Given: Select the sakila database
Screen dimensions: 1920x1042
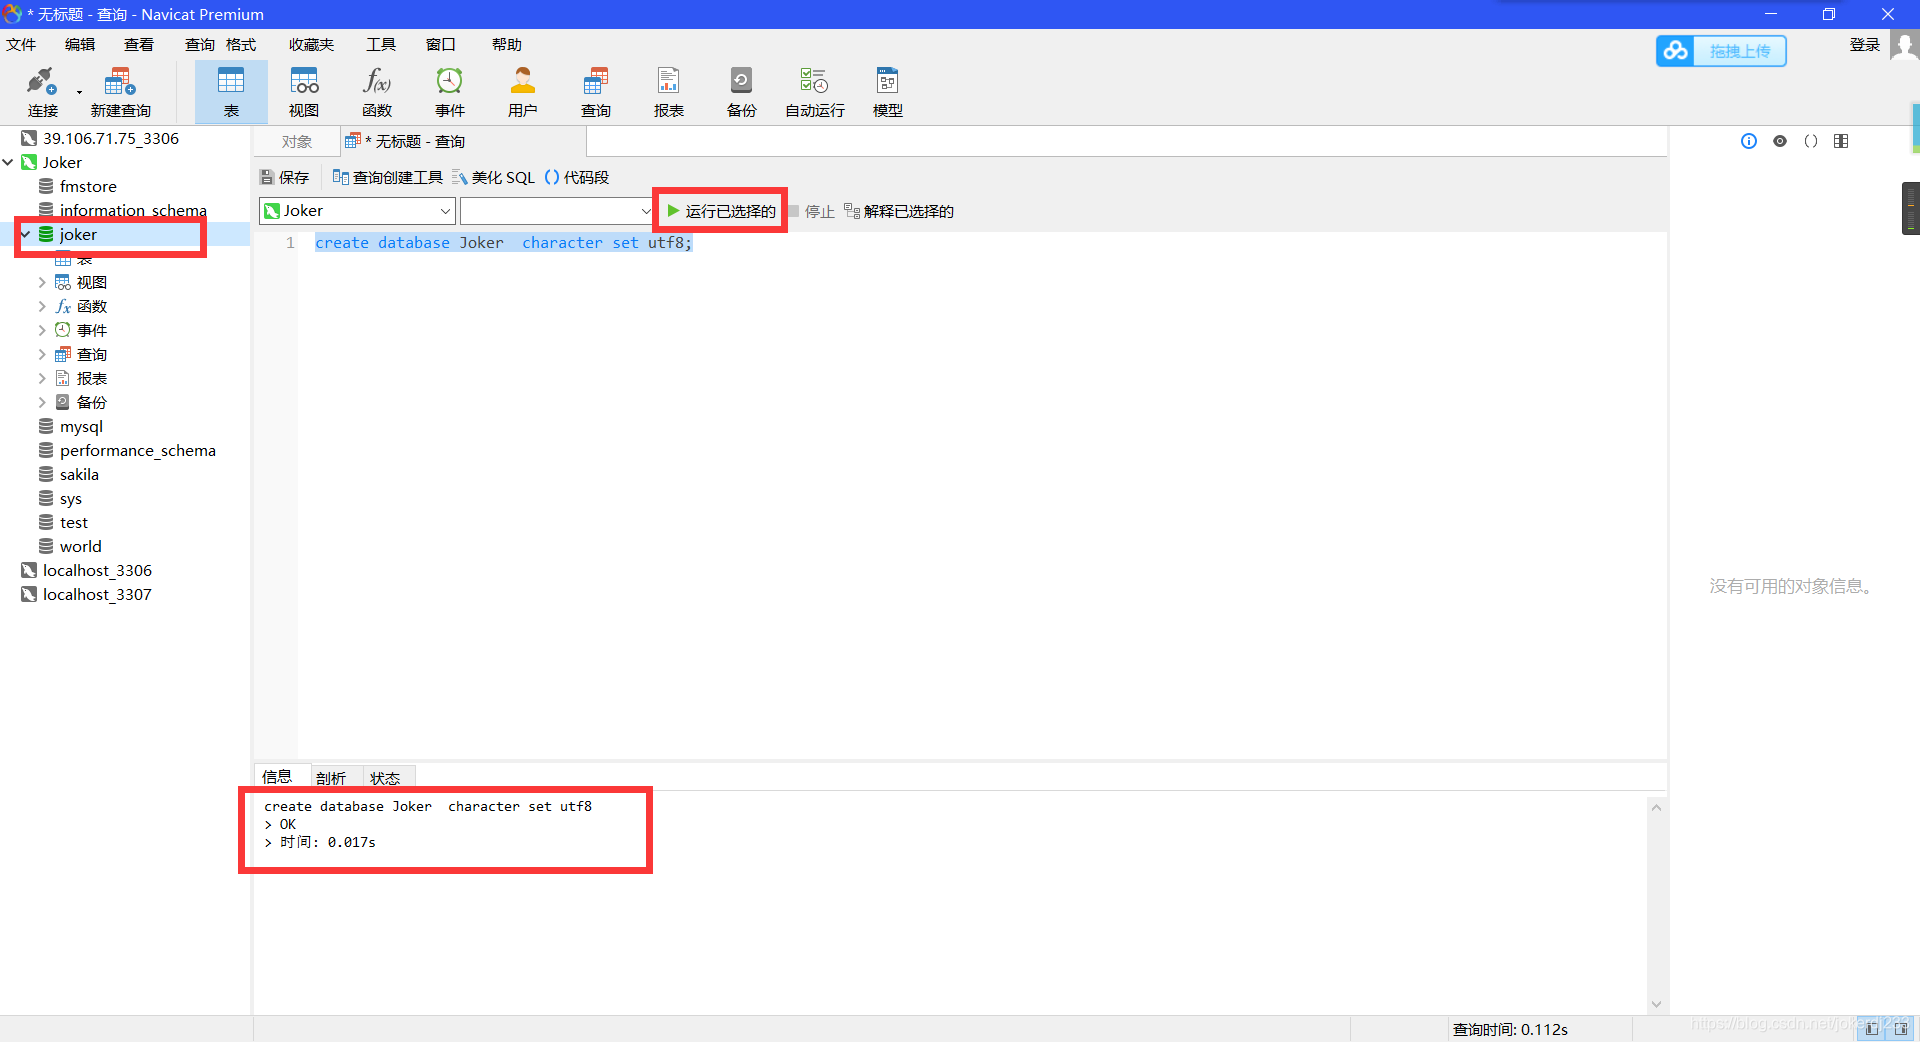Looking at the screenshot, I should click(79, 475).
